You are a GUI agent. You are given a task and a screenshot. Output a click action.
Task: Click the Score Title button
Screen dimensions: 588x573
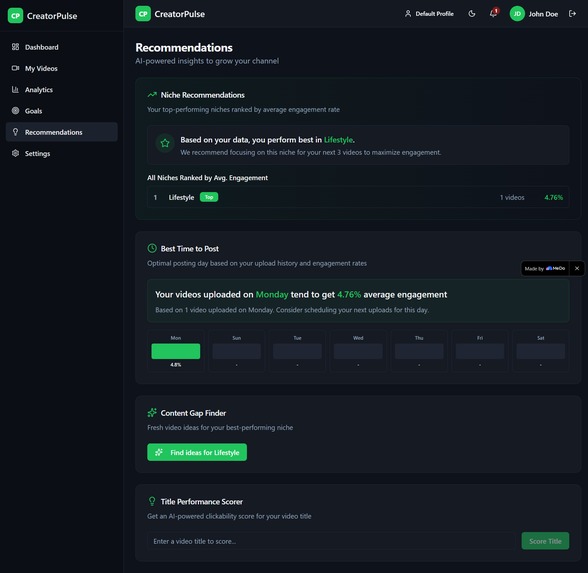click(545, 541)
